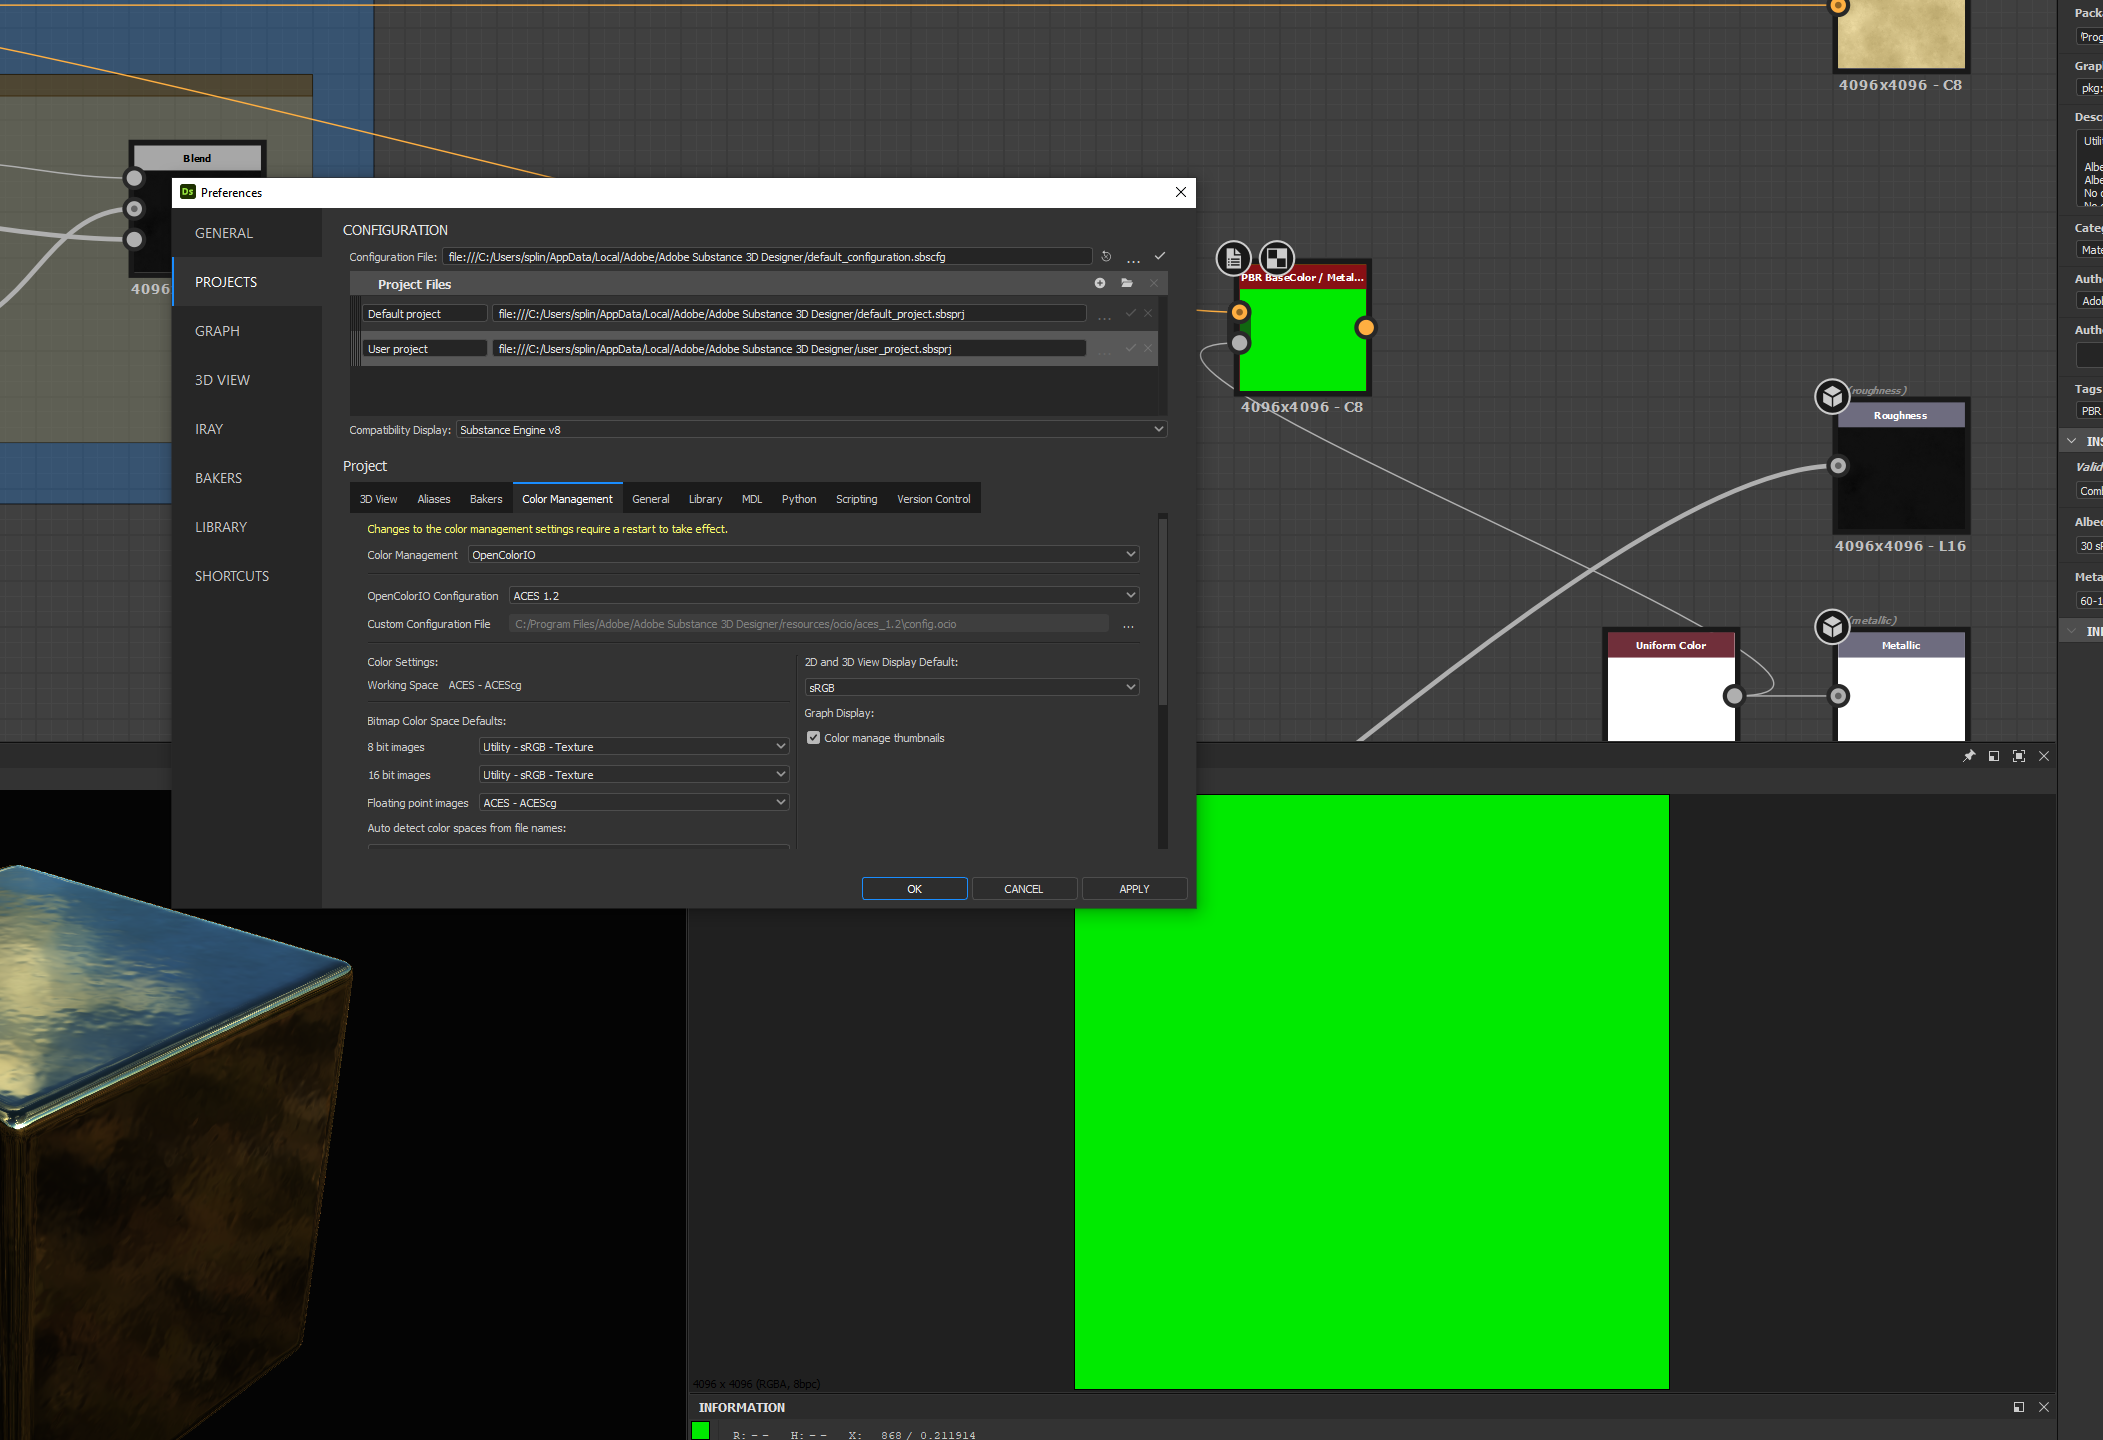Reset the configuration file to default
The image size is (2103, 1440).
pyautogui.click(x=1106, y=256)
